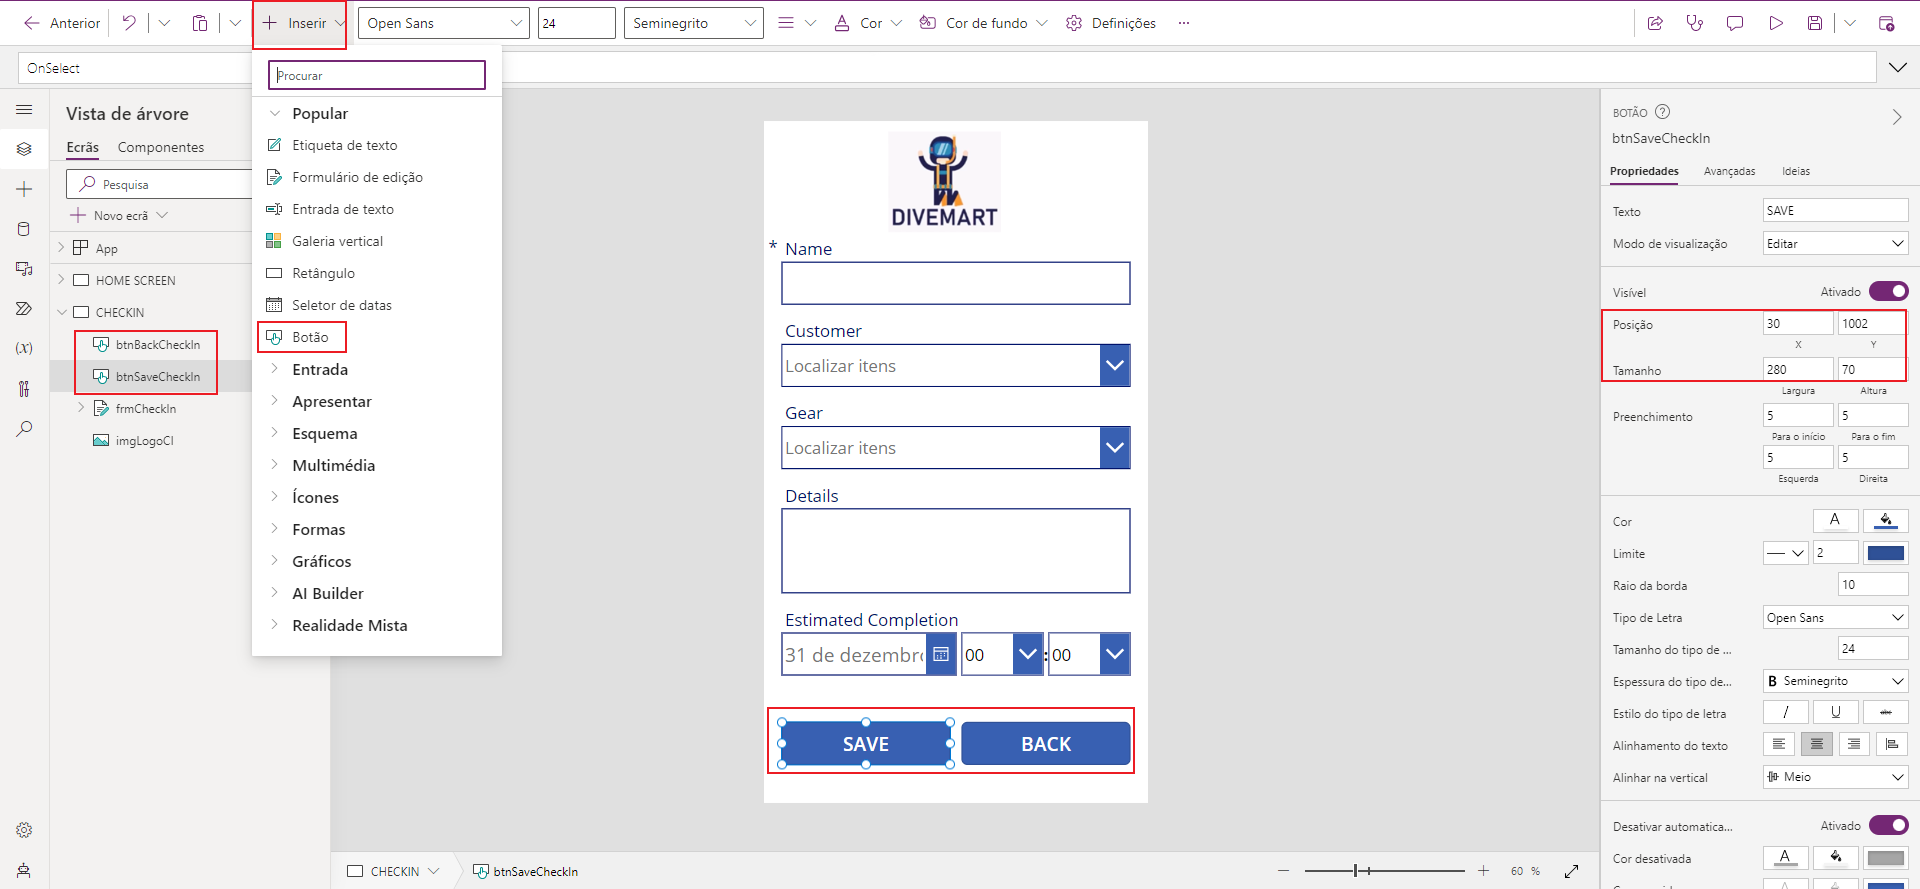1920x889 pixels.
Task: Open the variables (x) icon
Action: (x=24, y=348)
